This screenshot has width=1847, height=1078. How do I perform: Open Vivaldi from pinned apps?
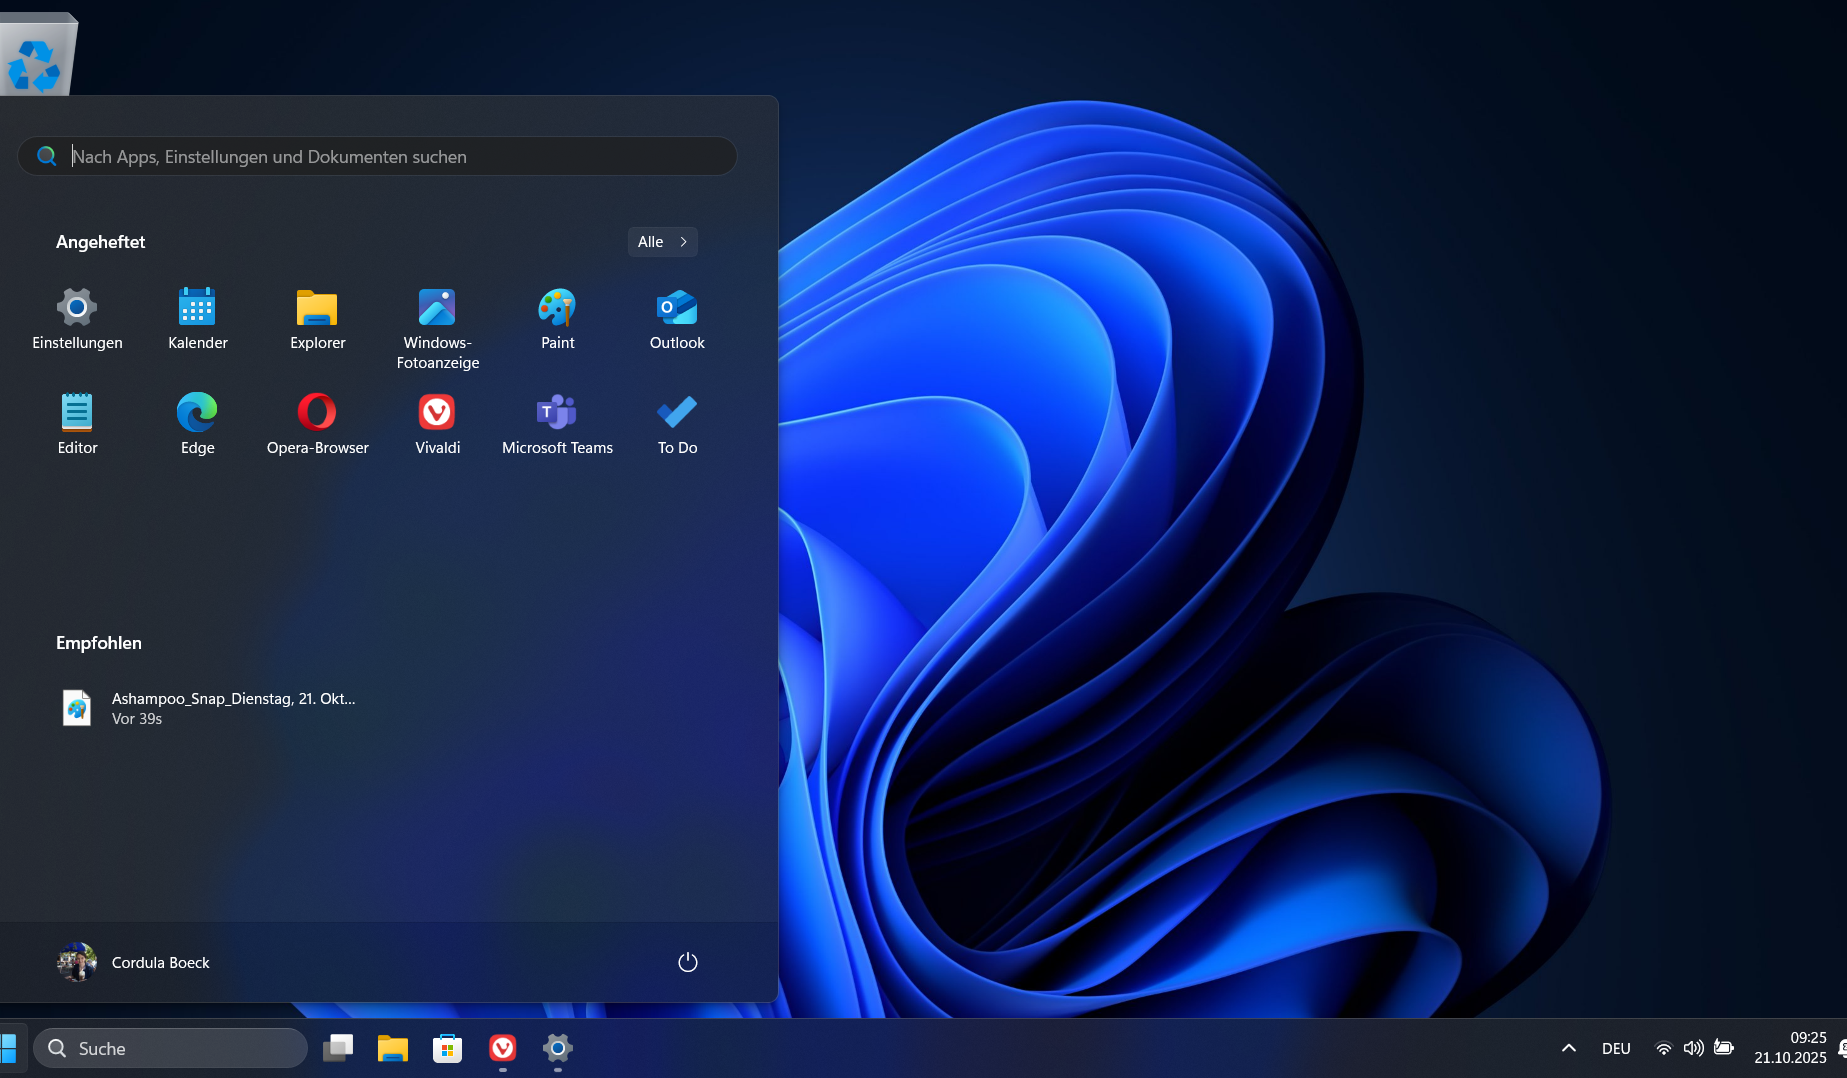[x=437, y=423]
